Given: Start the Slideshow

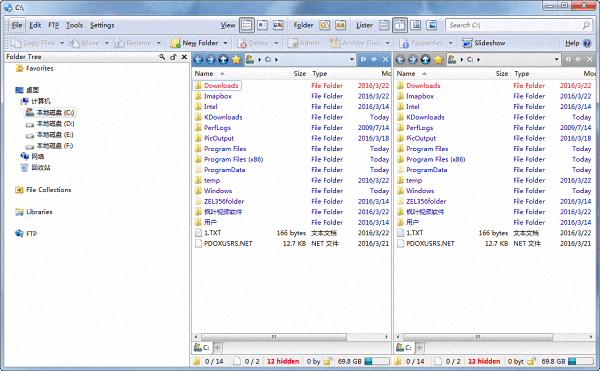Looking at the screenshot, I should pyautogui.click(x=484, y=43).
